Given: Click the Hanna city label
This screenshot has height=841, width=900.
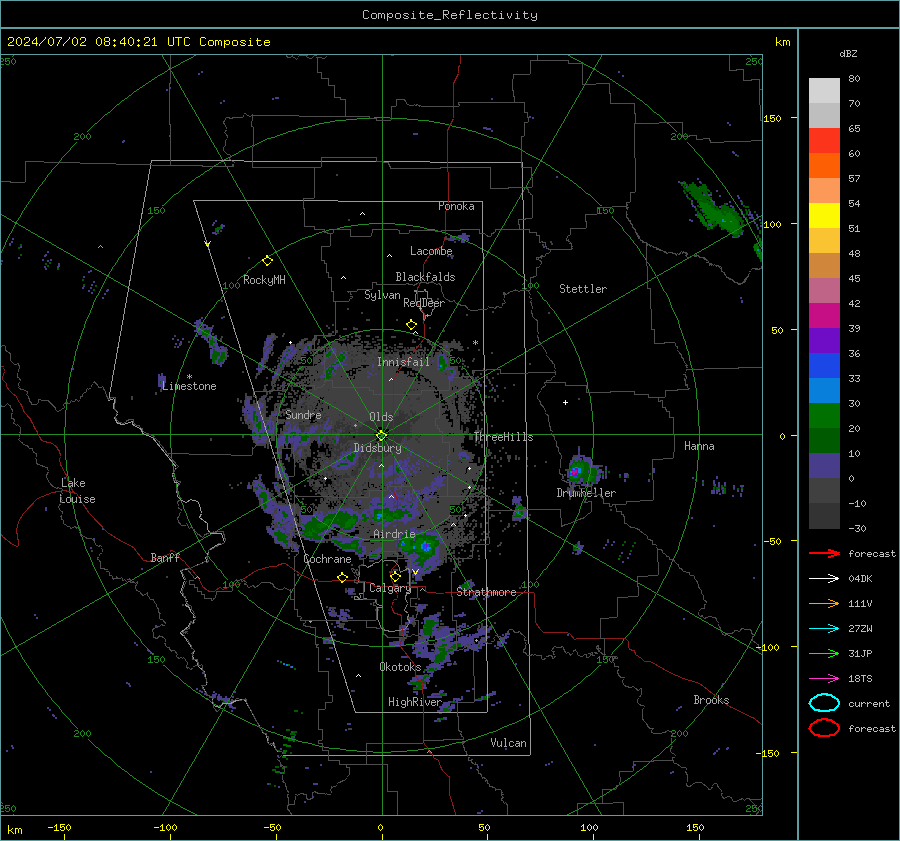Looking at the screenshot, I should pos(699,446).
